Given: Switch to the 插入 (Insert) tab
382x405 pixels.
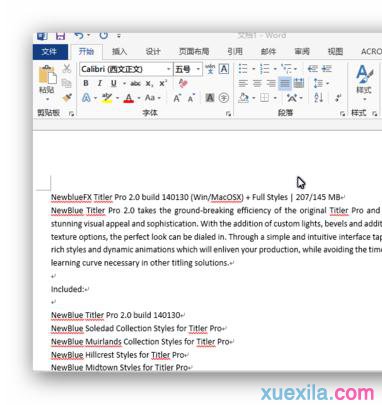Looking at the screenshot, I should [x=119, y=52].
